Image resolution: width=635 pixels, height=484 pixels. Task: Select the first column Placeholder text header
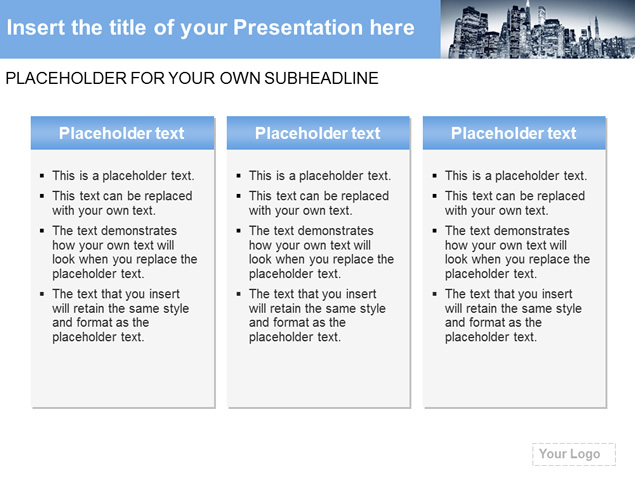[122, 133]
